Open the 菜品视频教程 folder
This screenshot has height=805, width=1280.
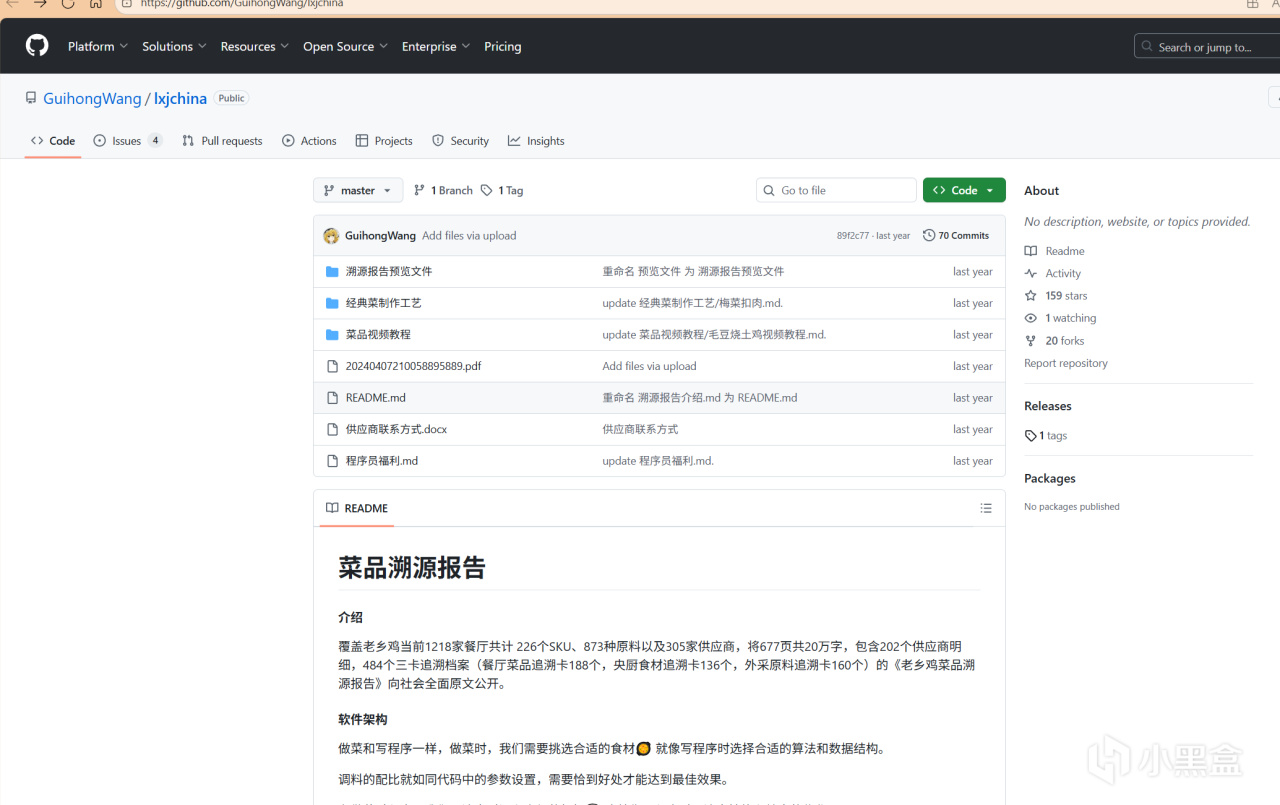coord(378,335)
